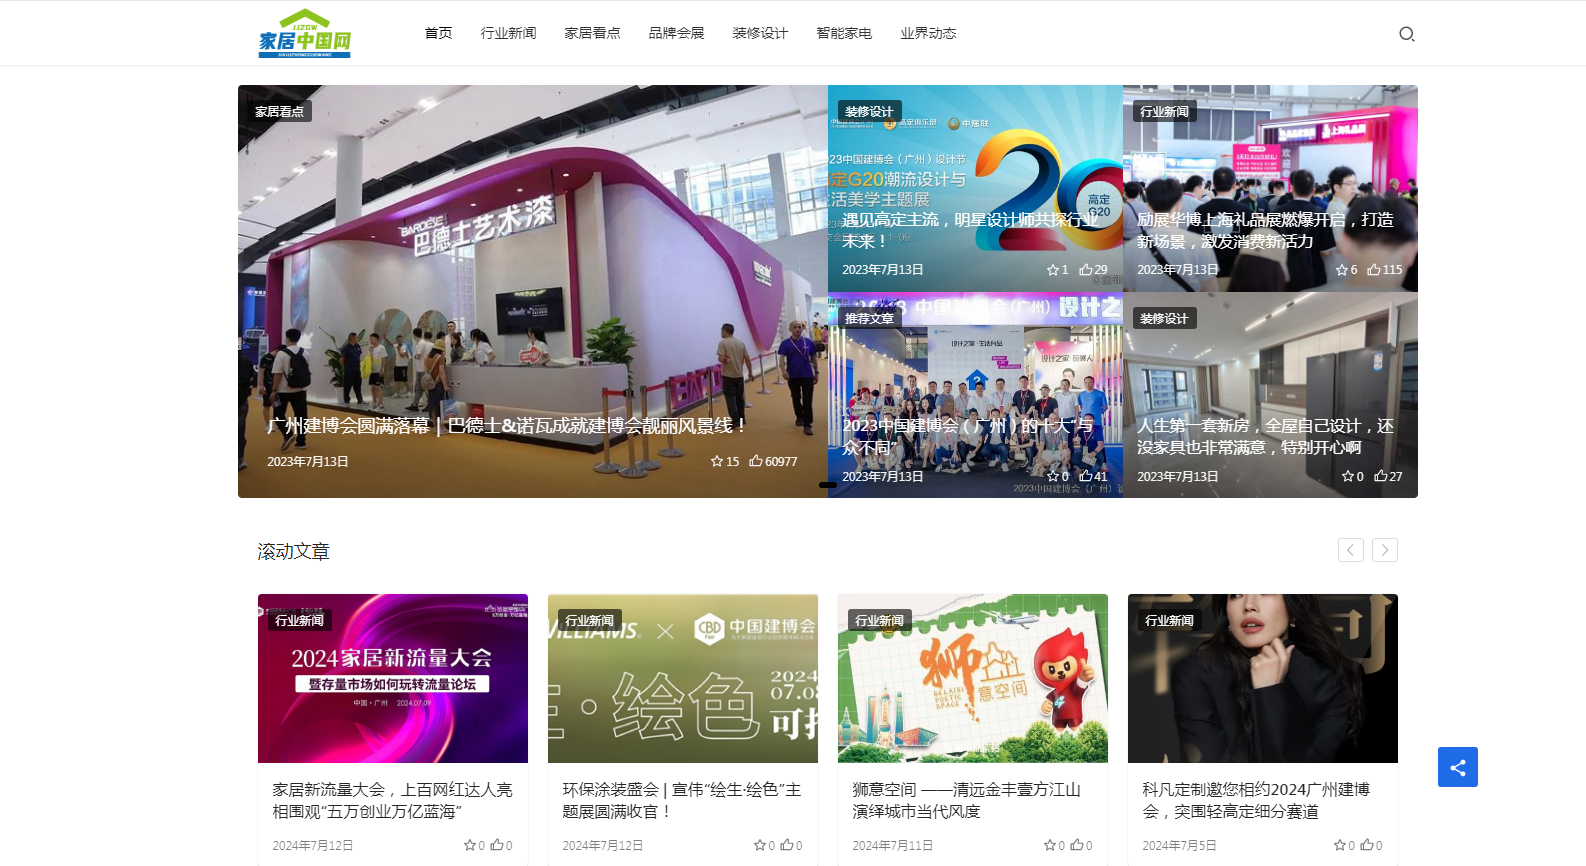Screen dimensions: 1586x866
Task: Go to next scrolling articles slide
Action: pos(1384,550)
